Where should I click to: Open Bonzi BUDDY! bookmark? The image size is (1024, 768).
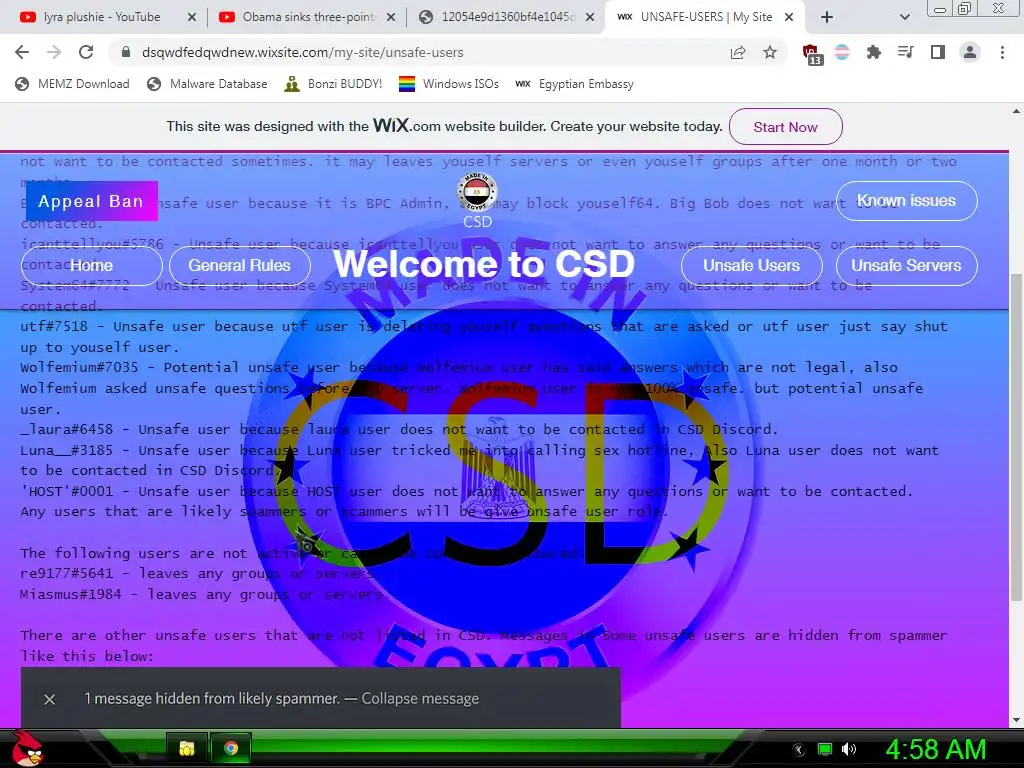(x=333, y=84)
